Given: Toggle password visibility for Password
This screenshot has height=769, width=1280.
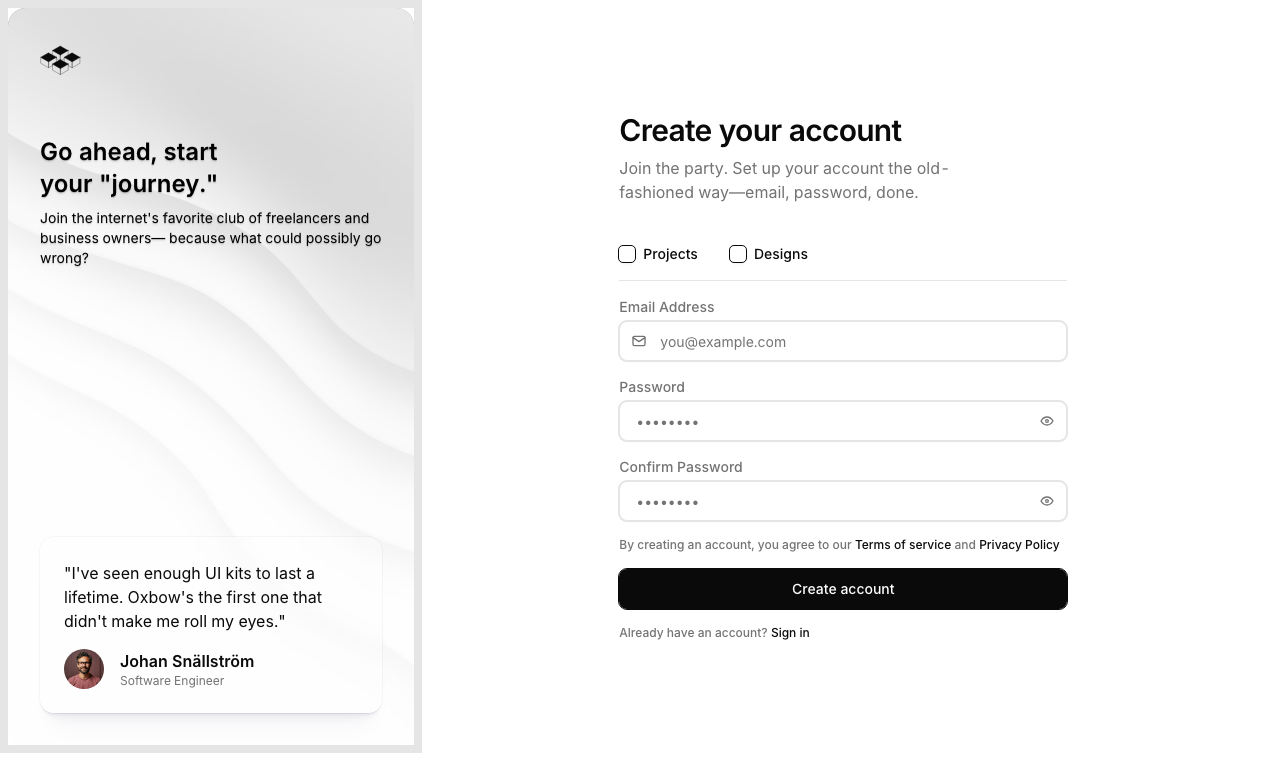Looking at the screenshot, I should [x=1046, y=421].
